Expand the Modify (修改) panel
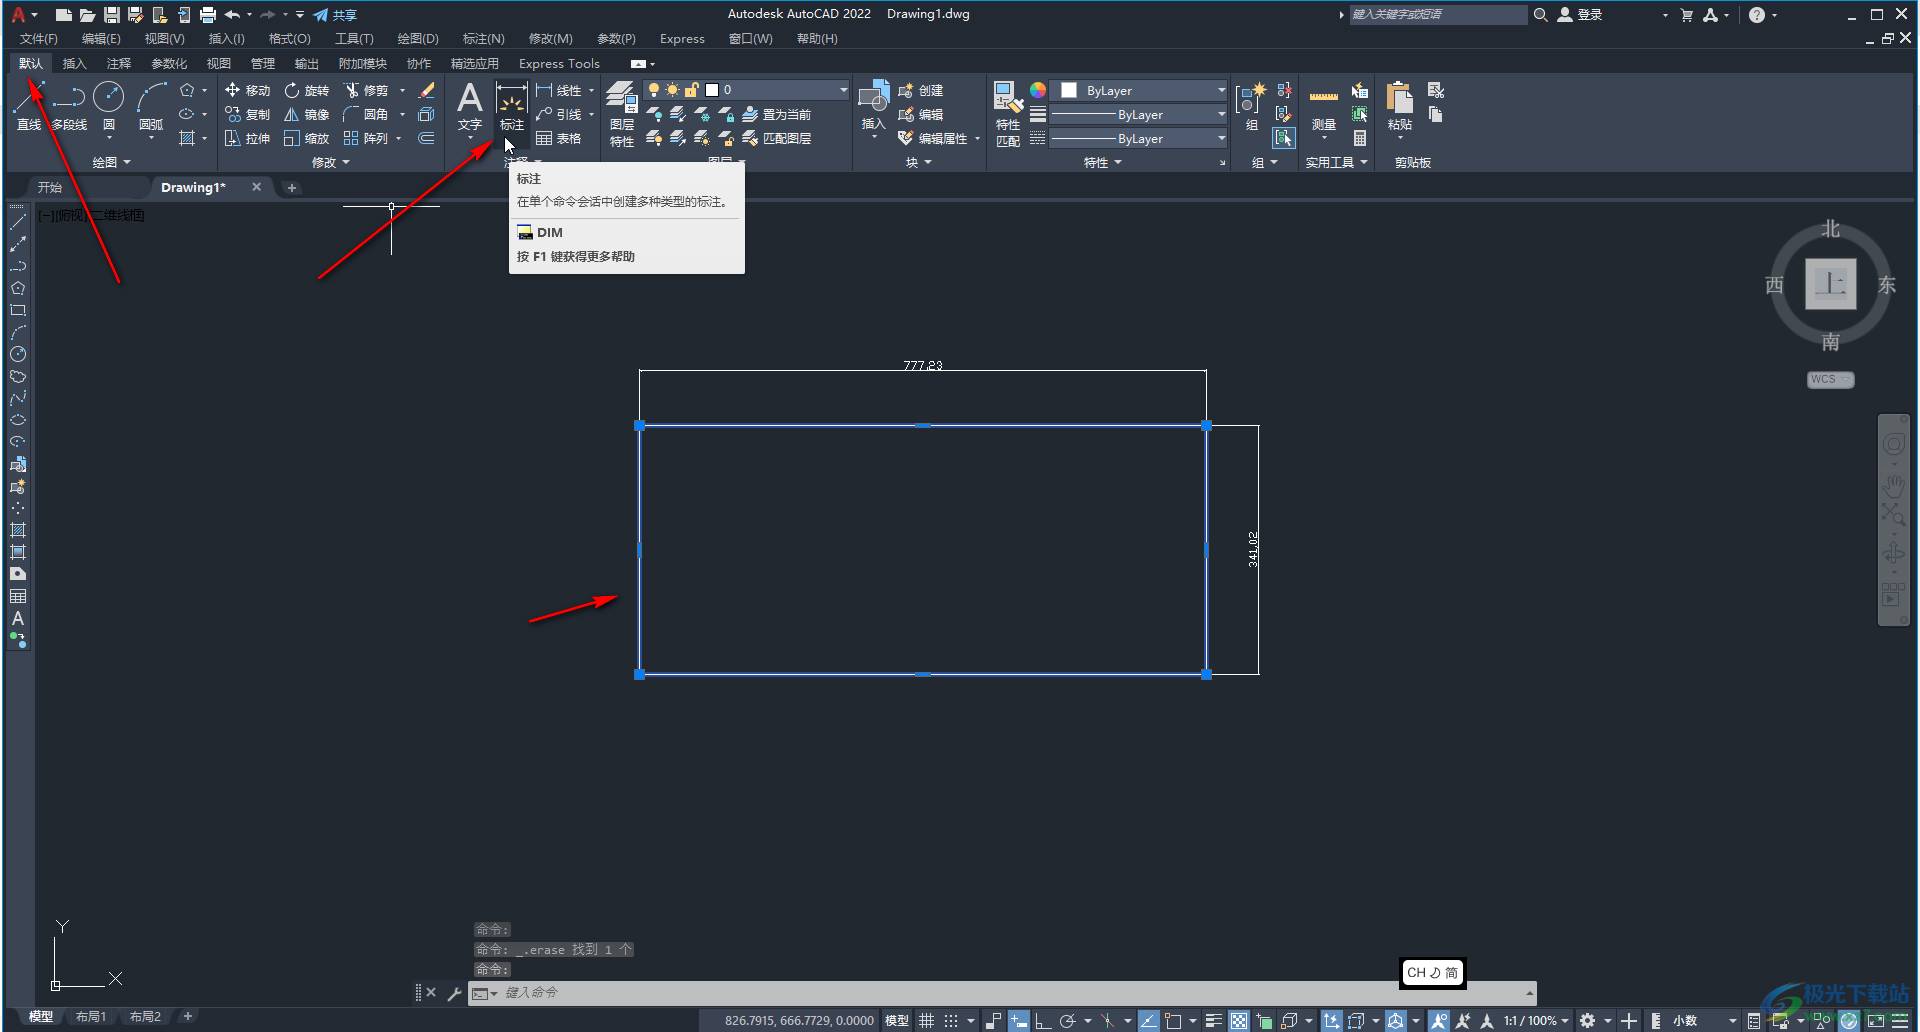1920x1032 pixels. click(331, 162)
